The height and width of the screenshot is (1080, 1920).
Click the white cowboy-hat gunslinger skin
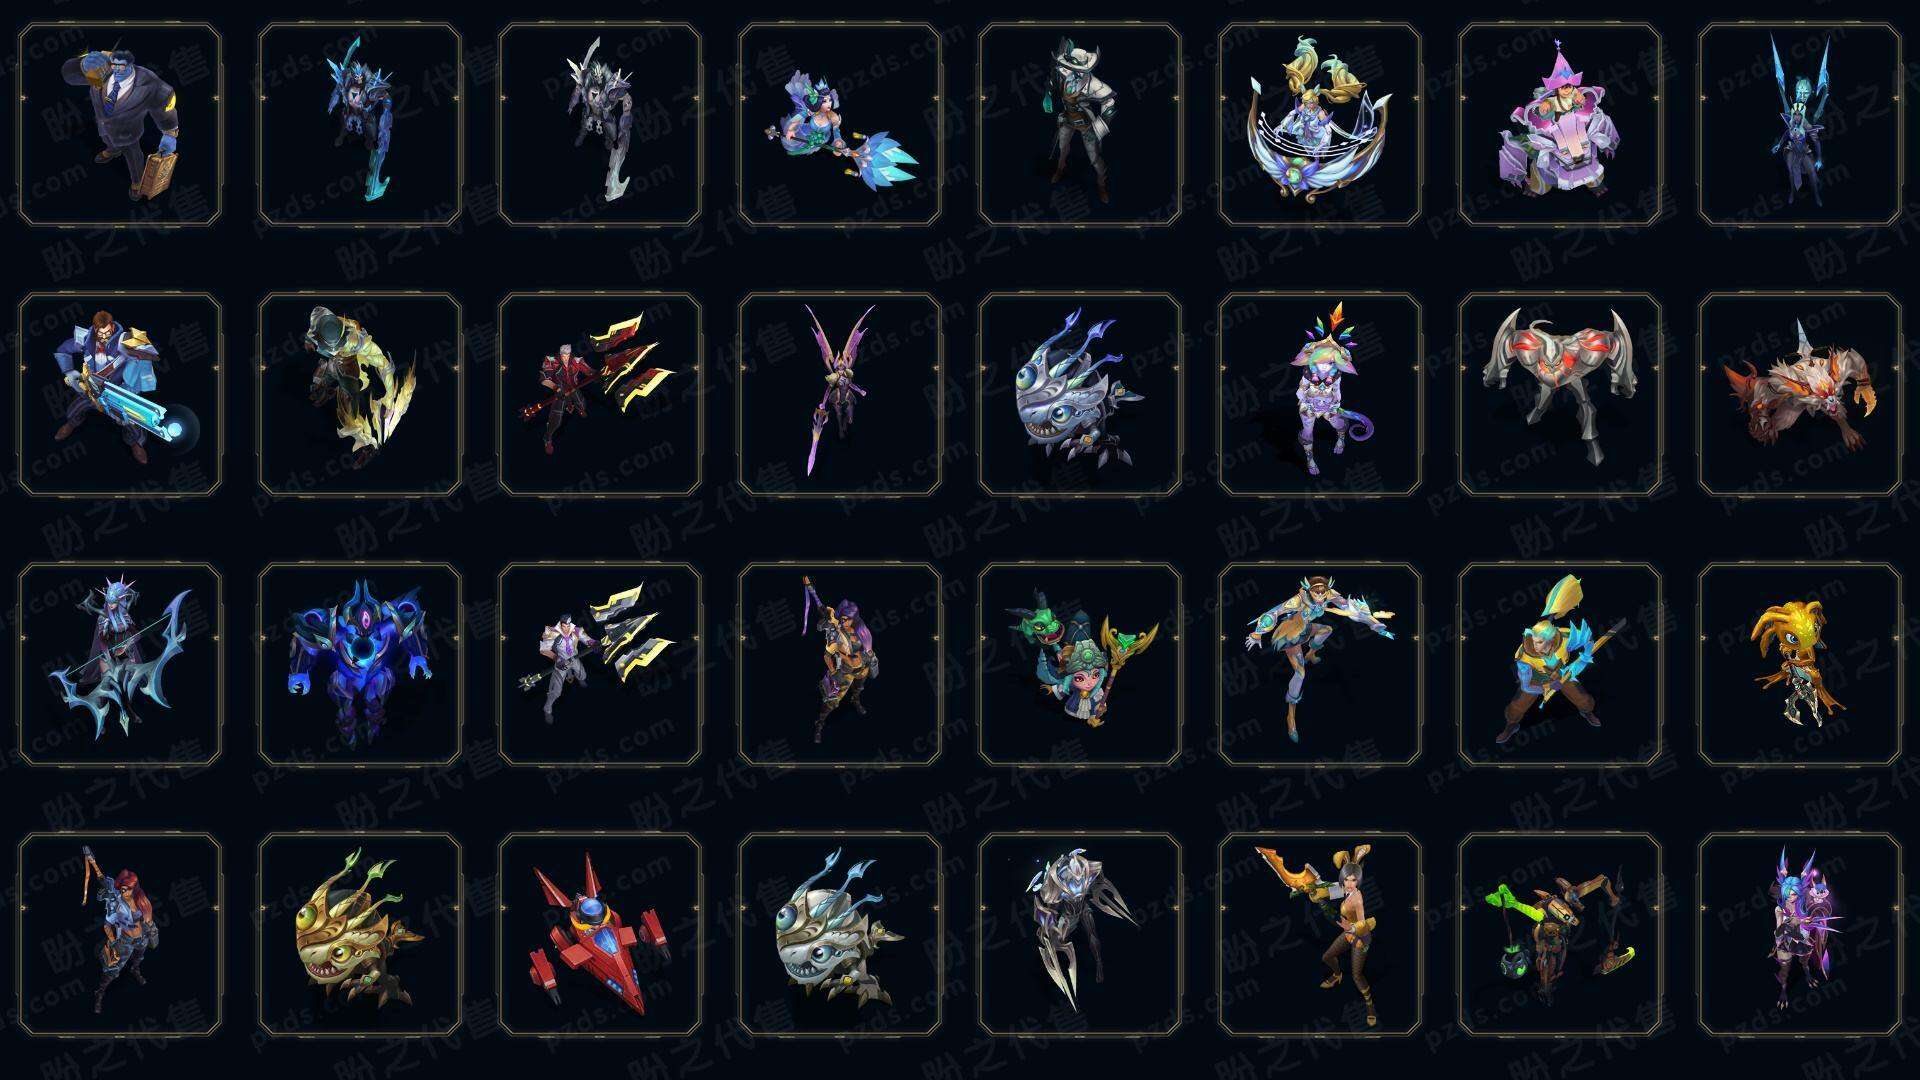click(x=1080, y=125)
